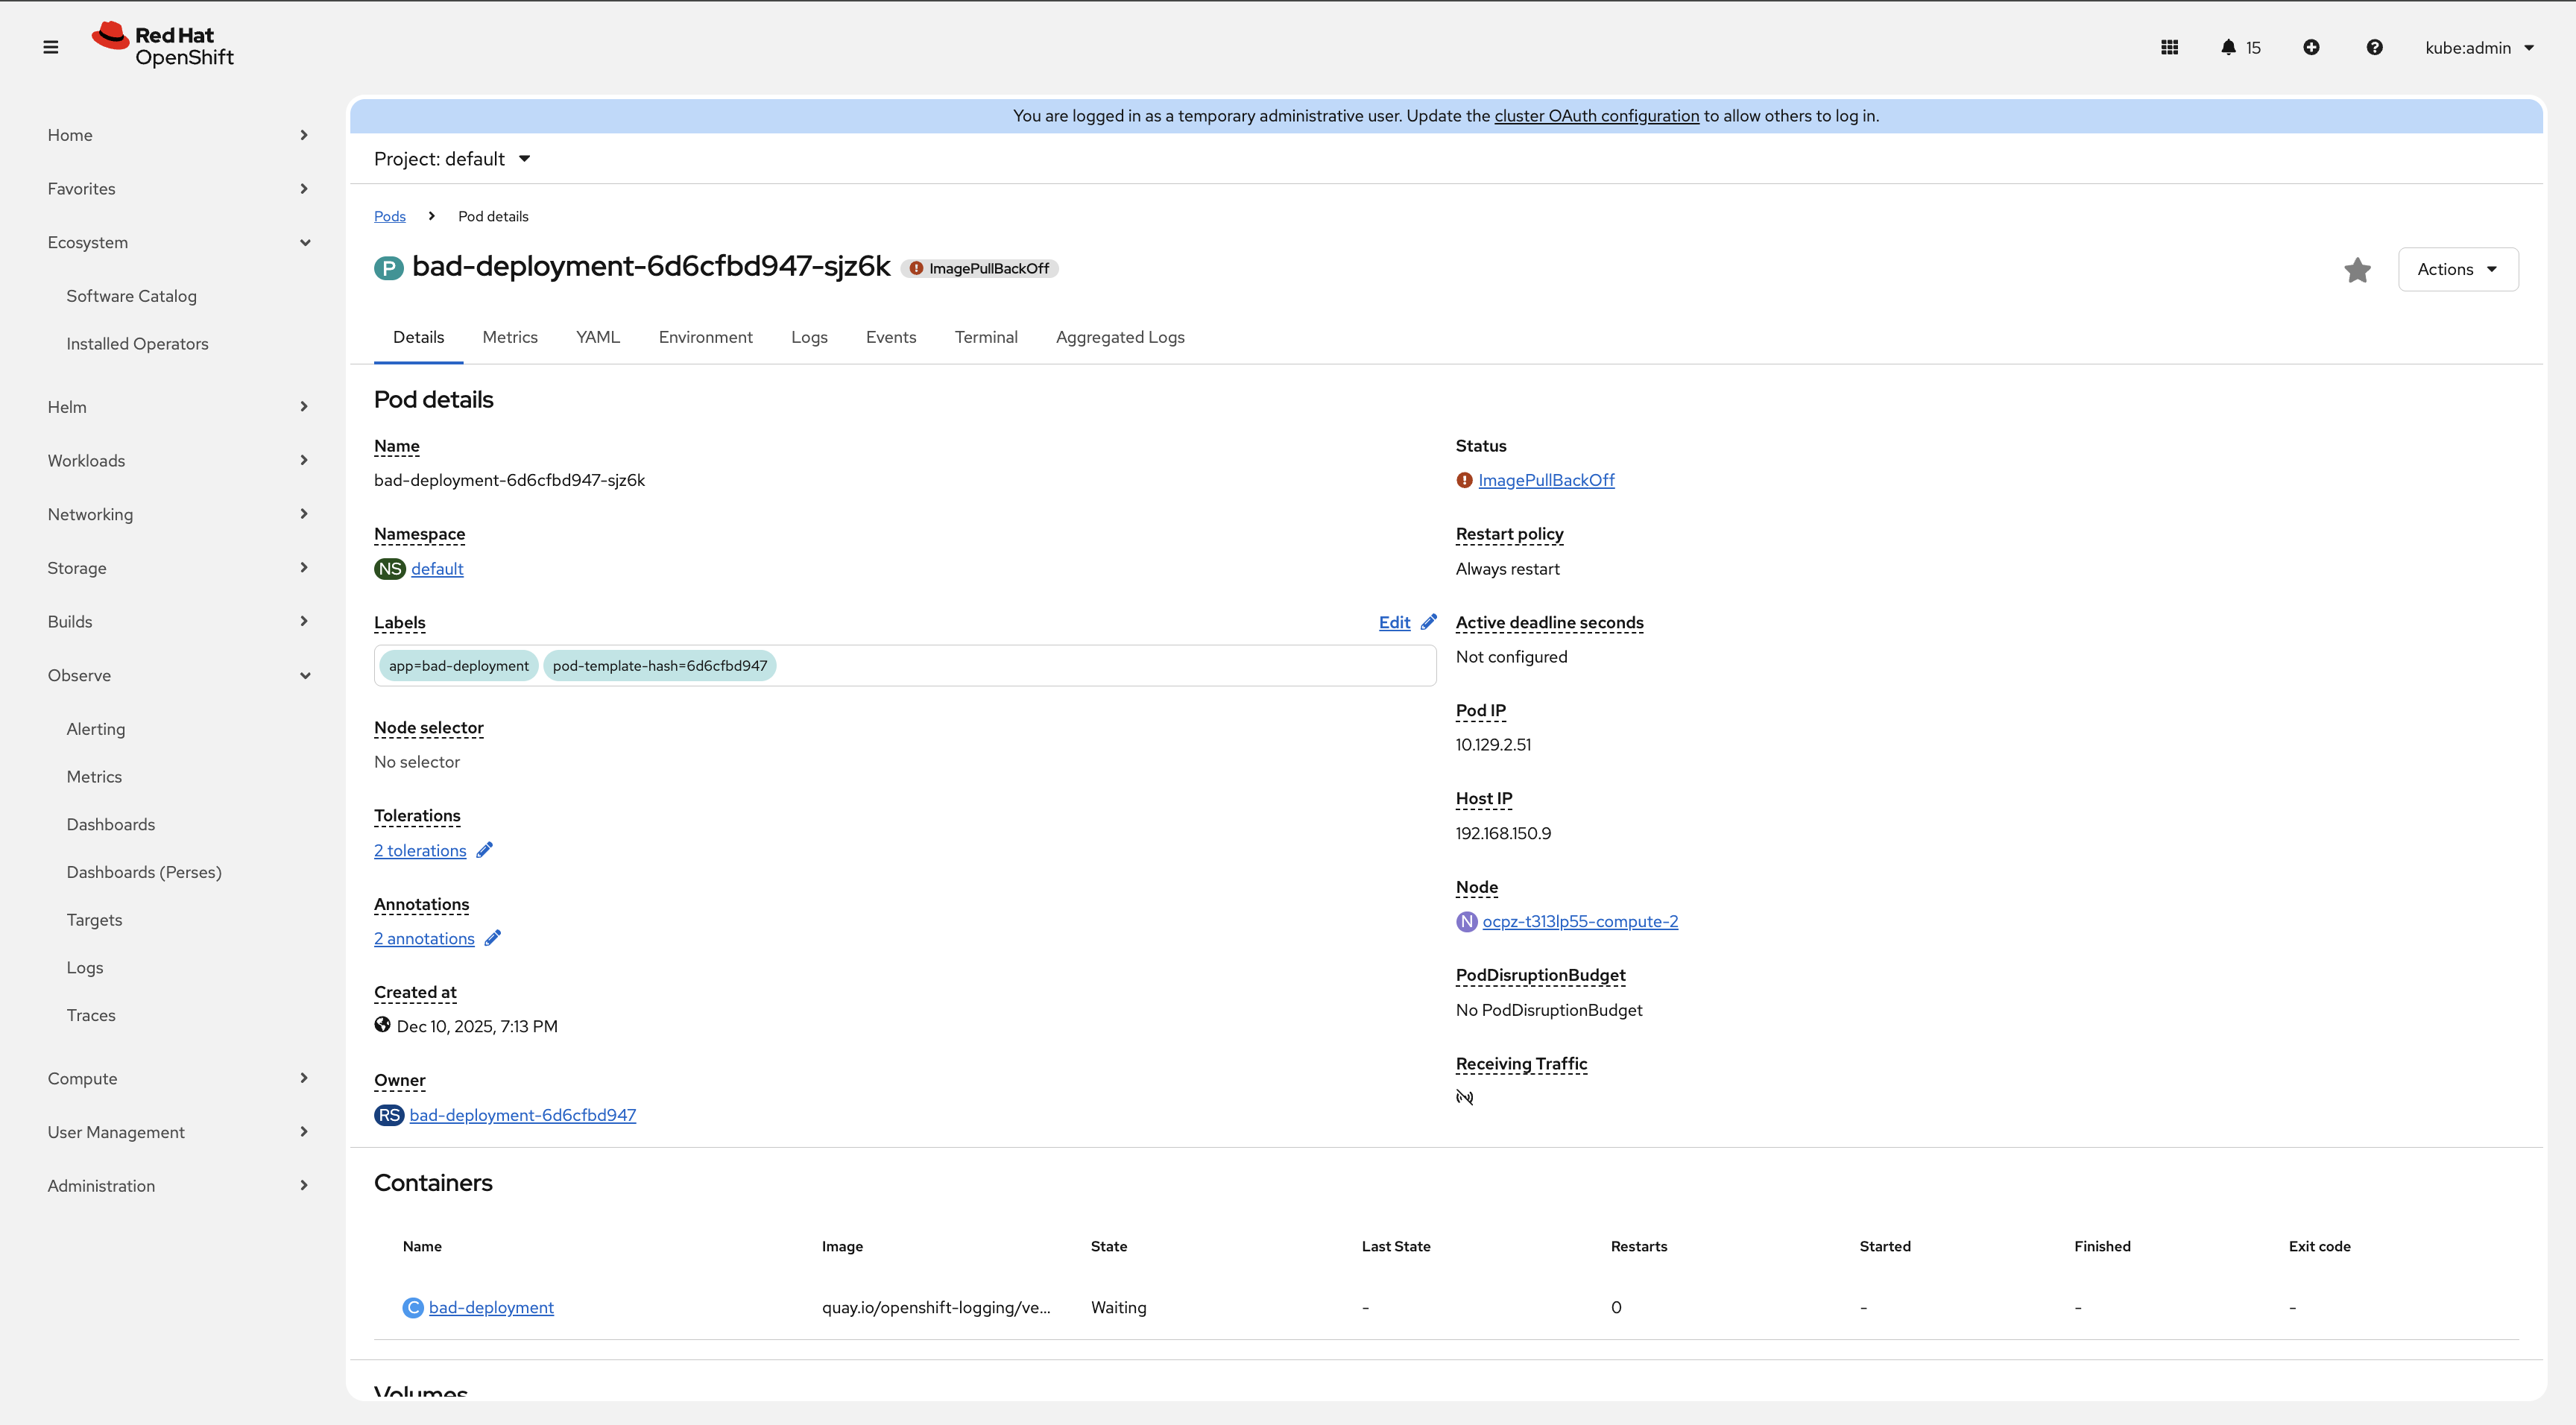Open the help question mark icon
Screen dimensions: 2576x1425
point(2374,47)
